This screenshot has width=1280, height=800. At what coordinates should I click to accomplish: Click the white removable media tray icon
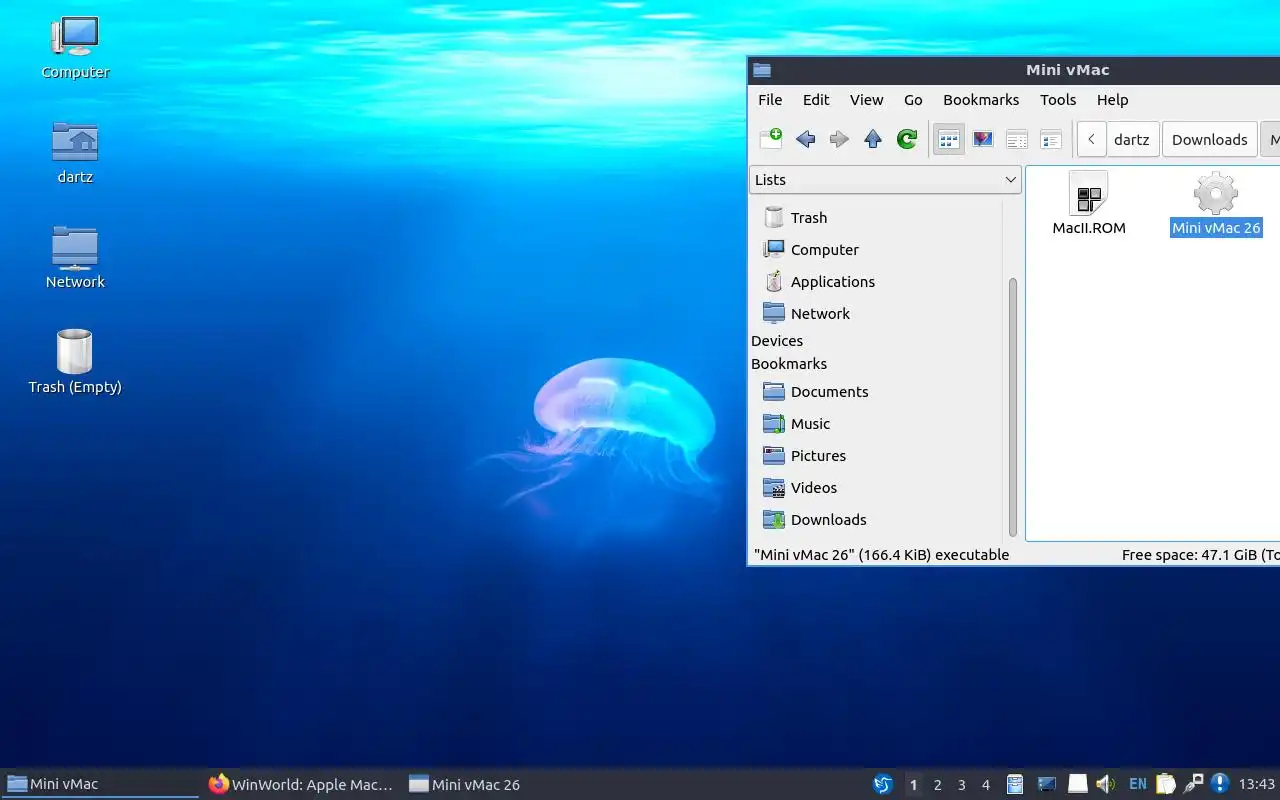[x=1078, y=784]
